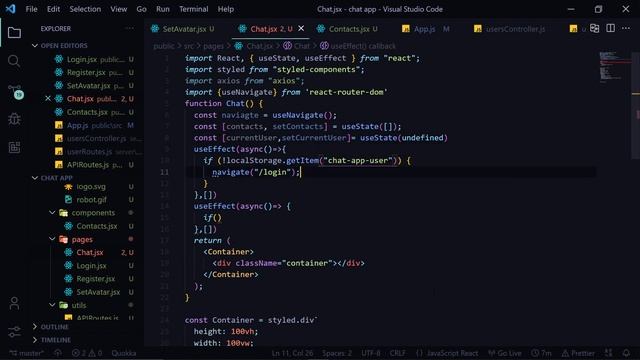Image resolution: width=640 pixels, height=360 pixels.
Task: Click the Ln 11, Col 26 cursor position
Action: (292, 353)
